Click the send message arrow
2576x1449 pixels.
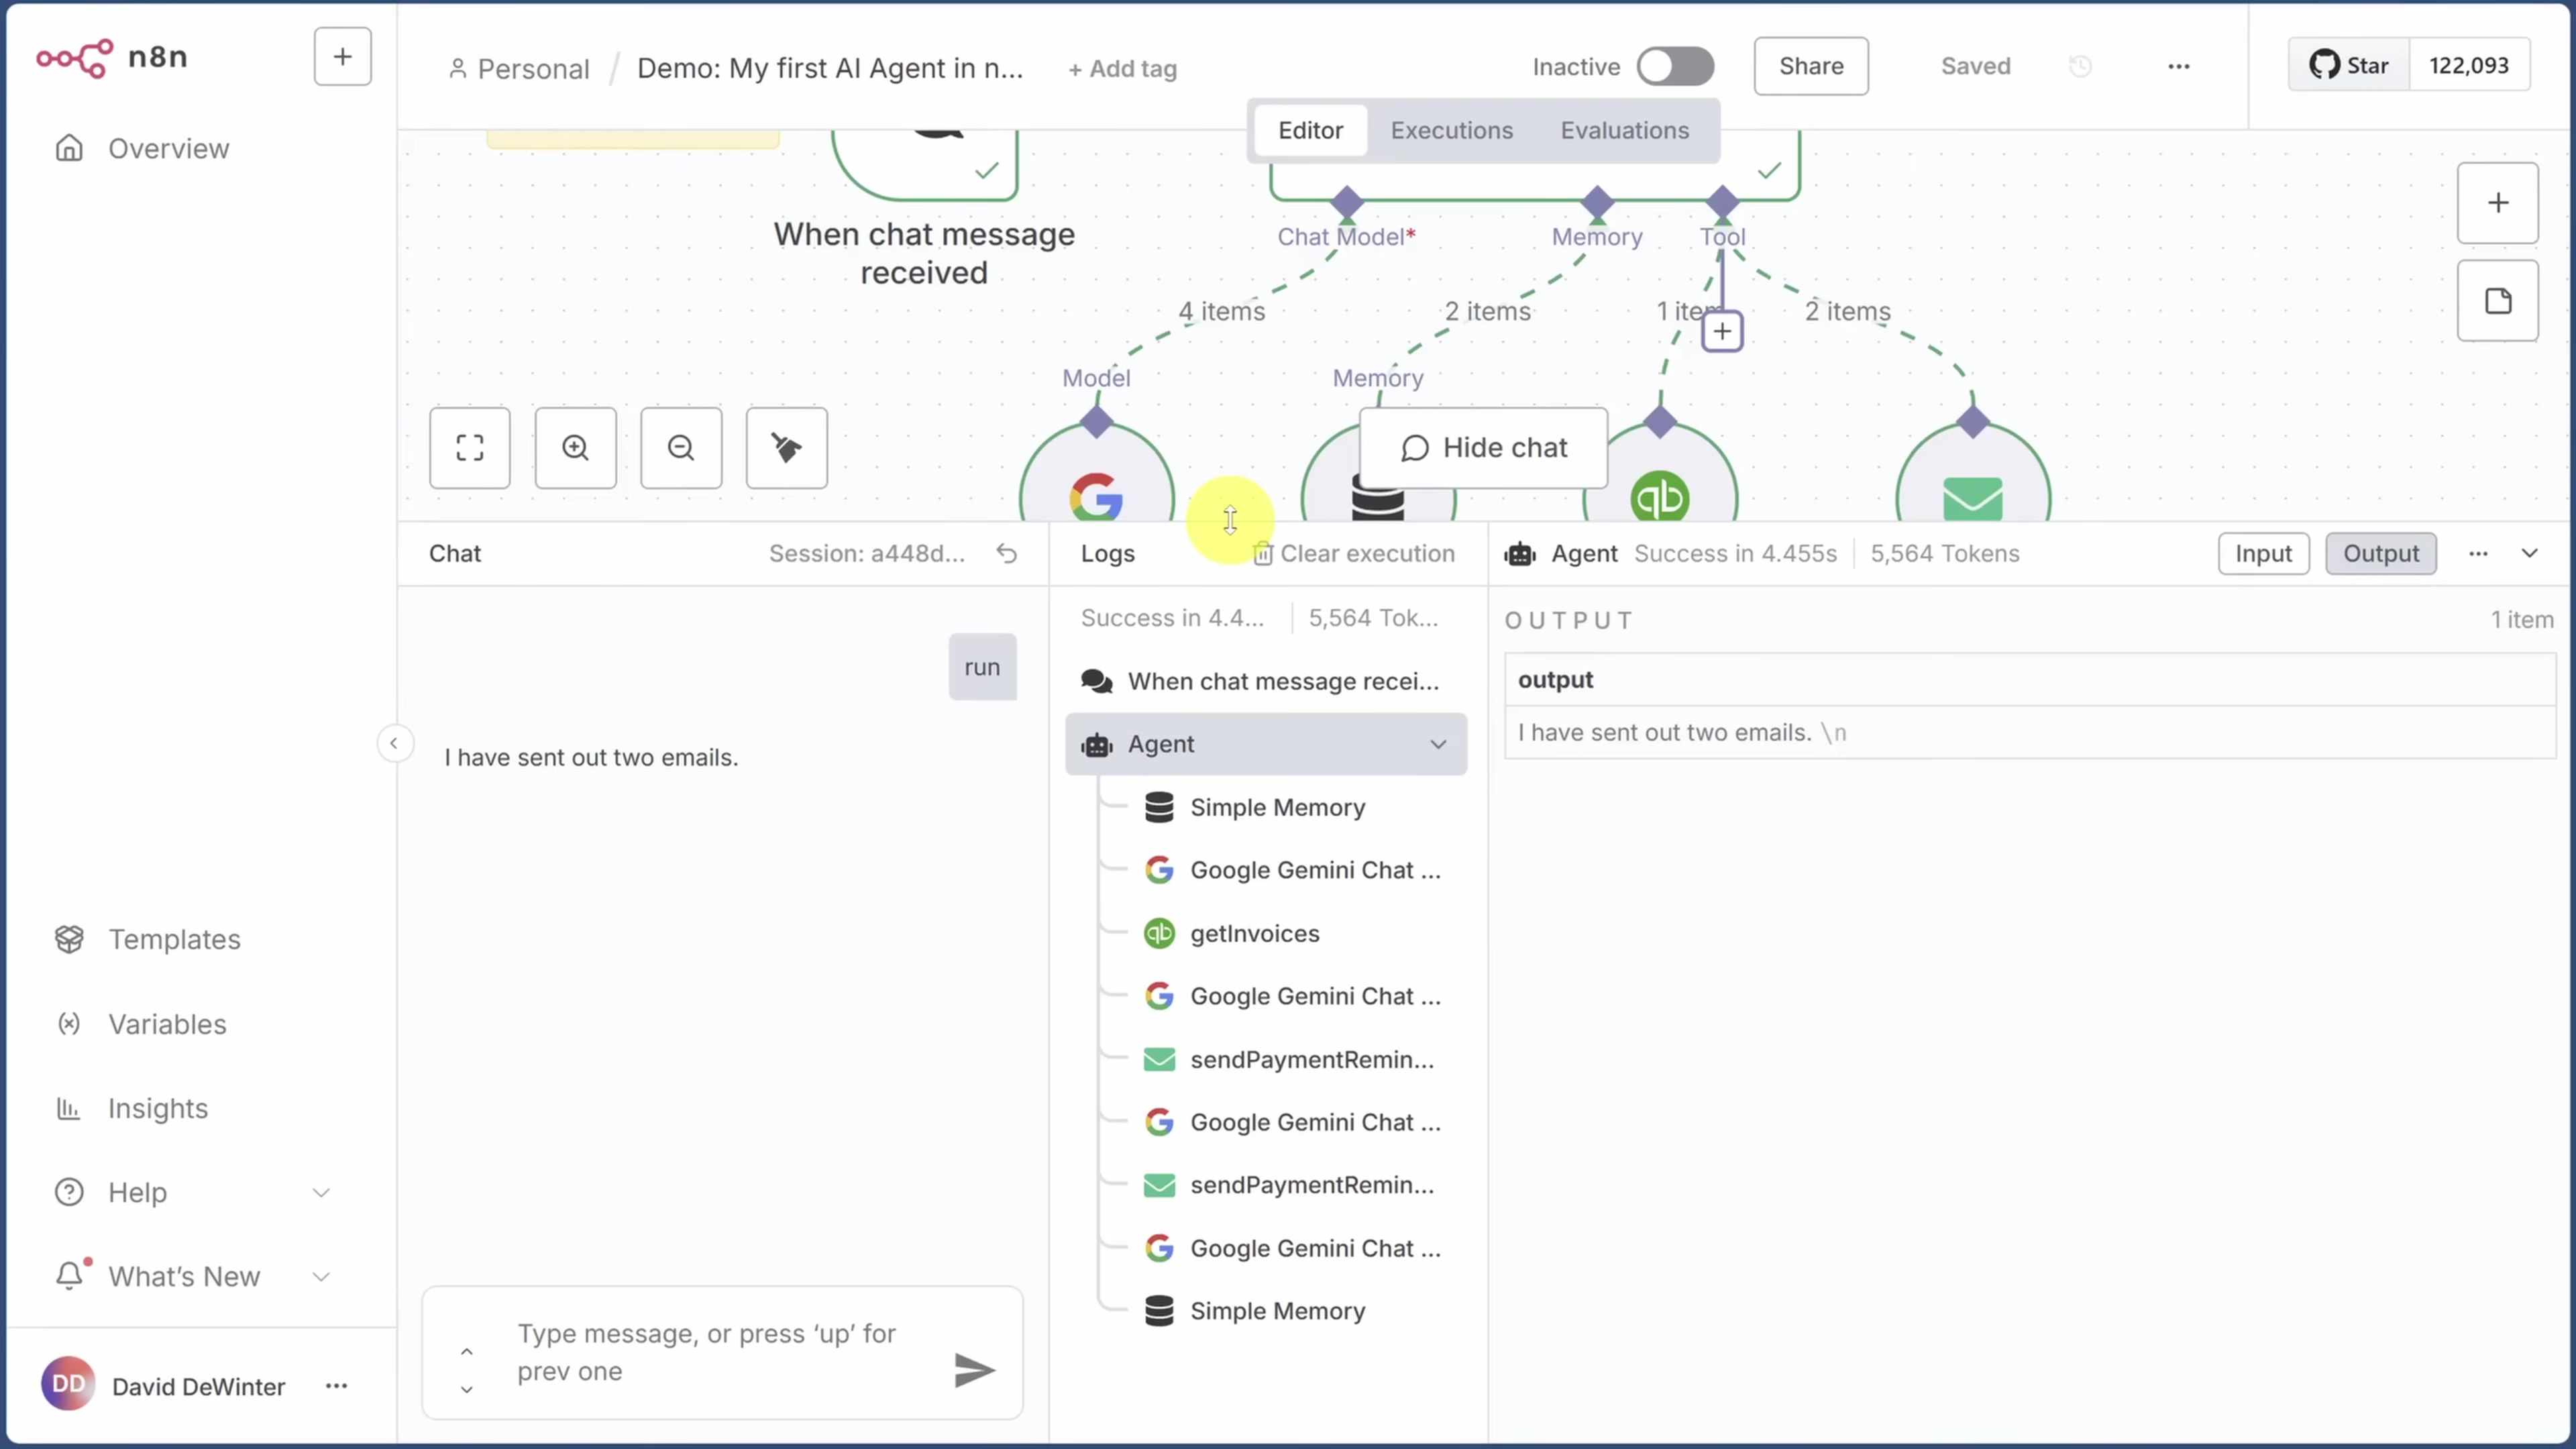point(974,1370)
